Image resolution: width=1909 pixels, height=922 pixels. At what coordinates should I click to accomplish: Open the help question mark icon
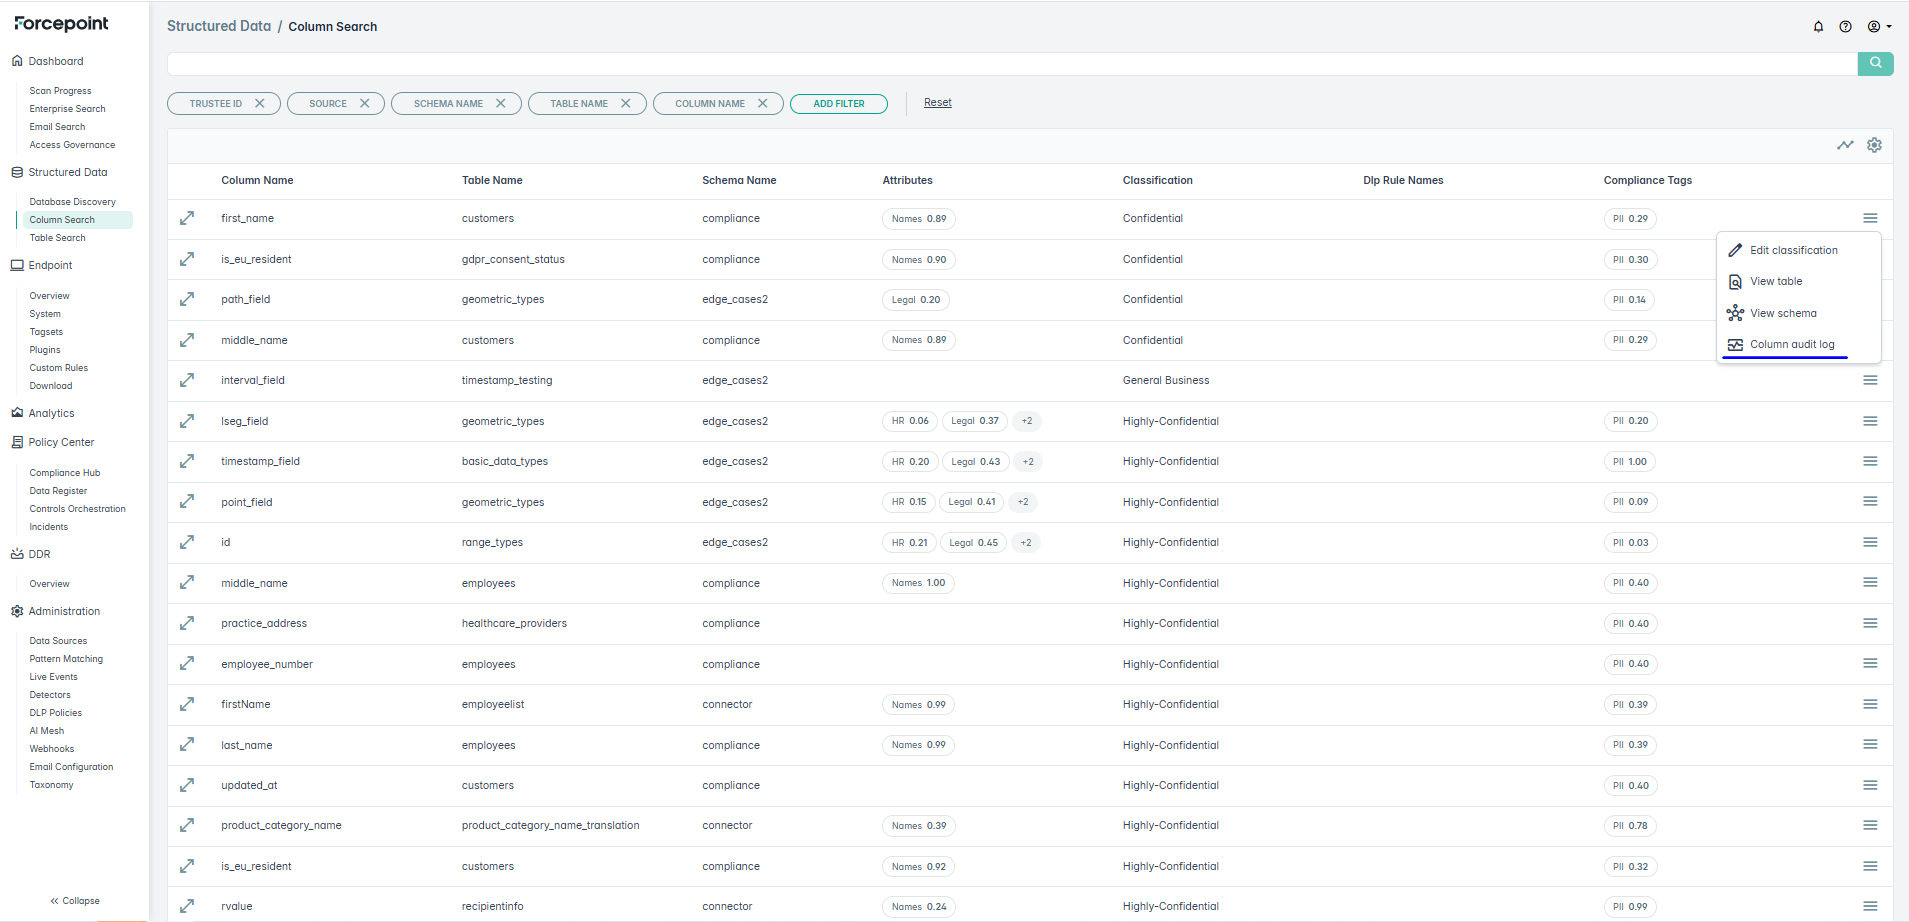(x=1845, y=27)
